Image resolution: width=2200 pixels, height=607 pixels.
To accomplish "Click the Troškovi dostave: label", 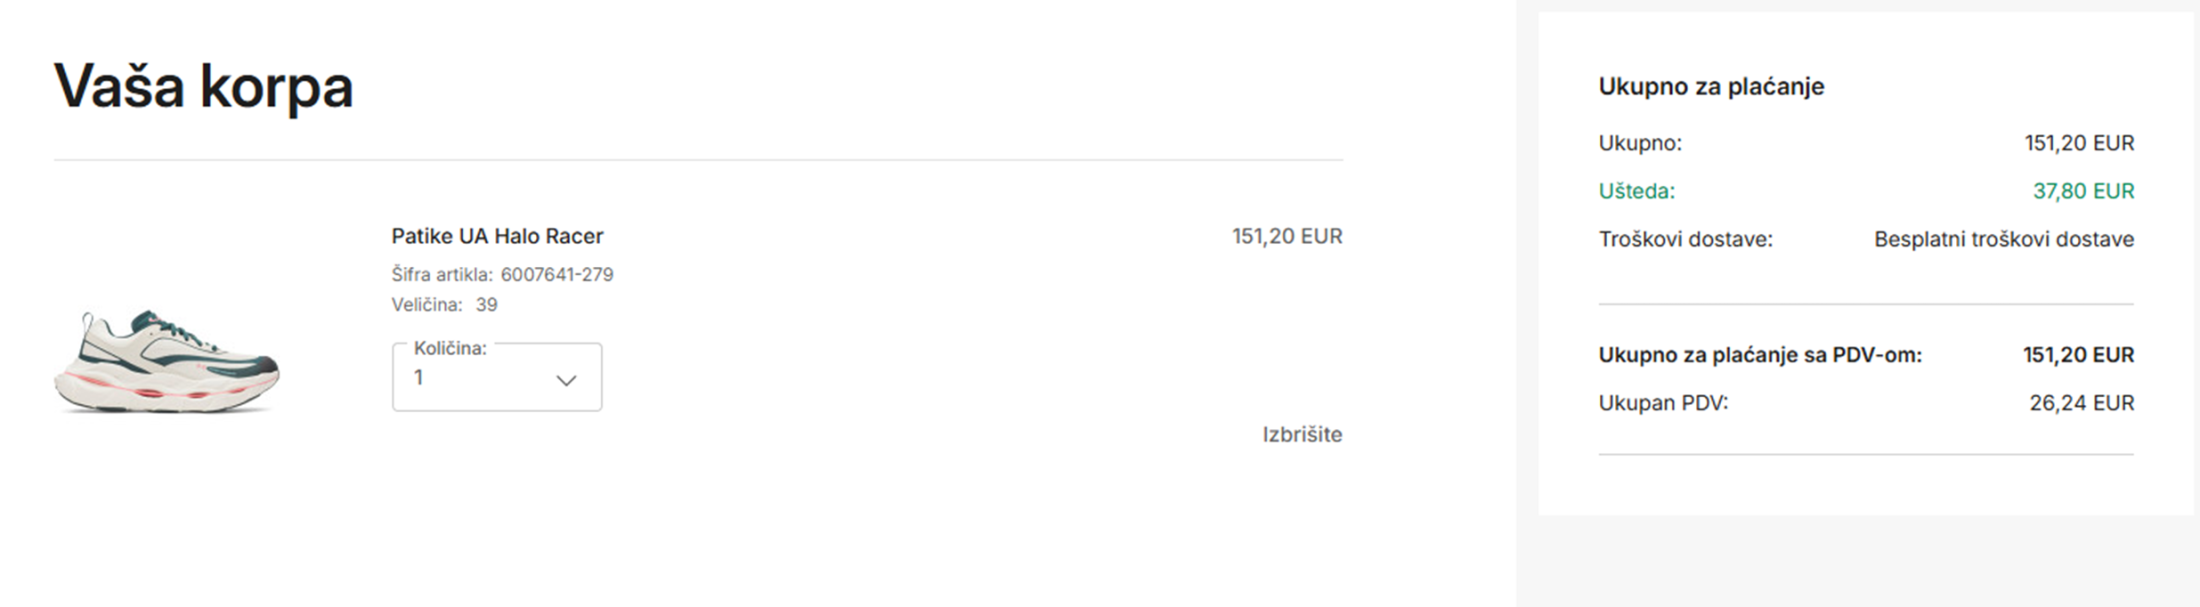I will click(1685, 239).
